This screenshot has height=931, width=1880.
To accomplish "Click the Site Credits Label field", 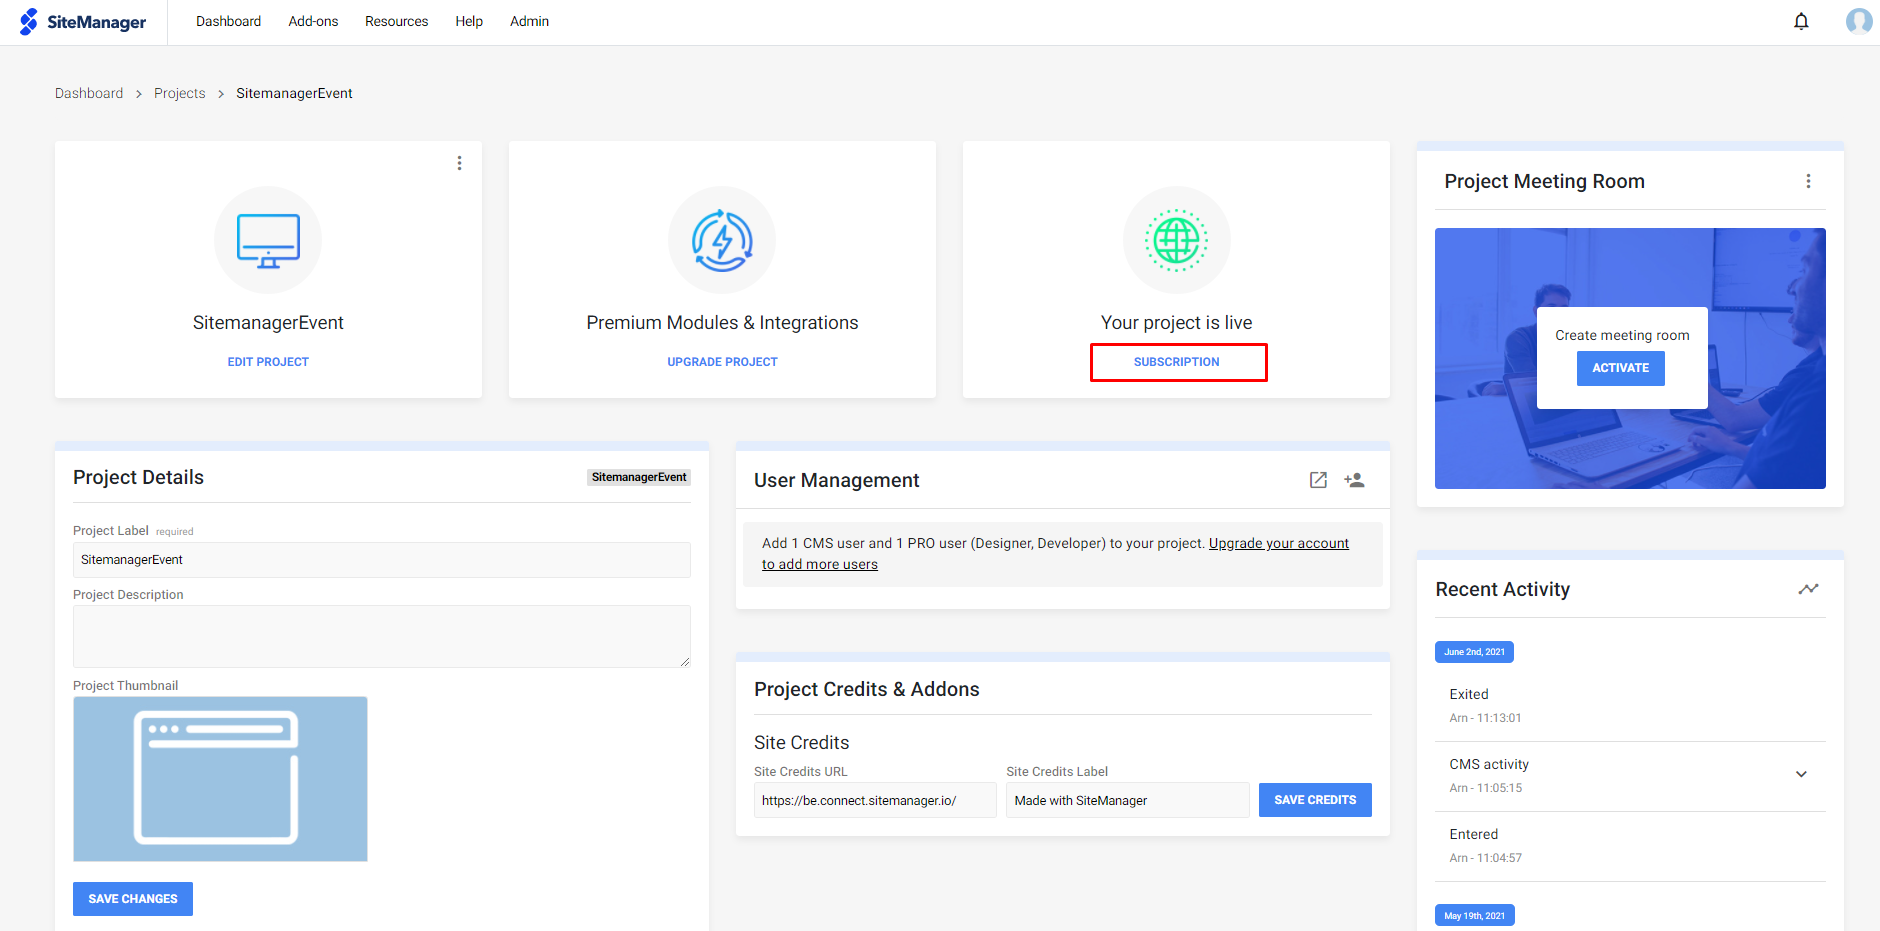I will pos(1128,800).
